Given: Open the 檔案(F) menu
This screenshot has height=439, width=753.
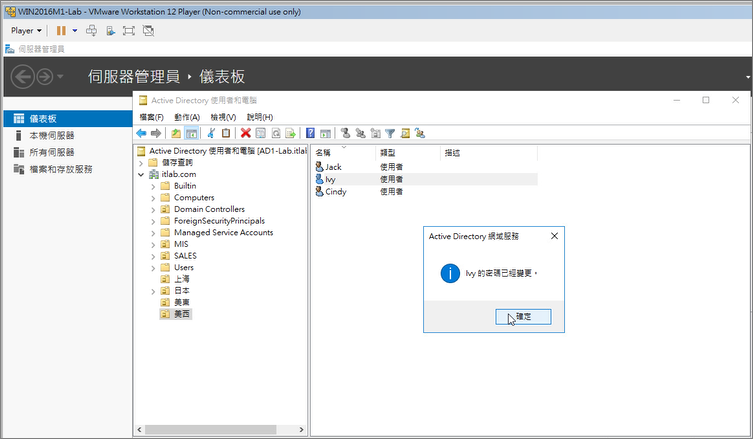Looking at the screenshot, I should click(x=151, y=117).
